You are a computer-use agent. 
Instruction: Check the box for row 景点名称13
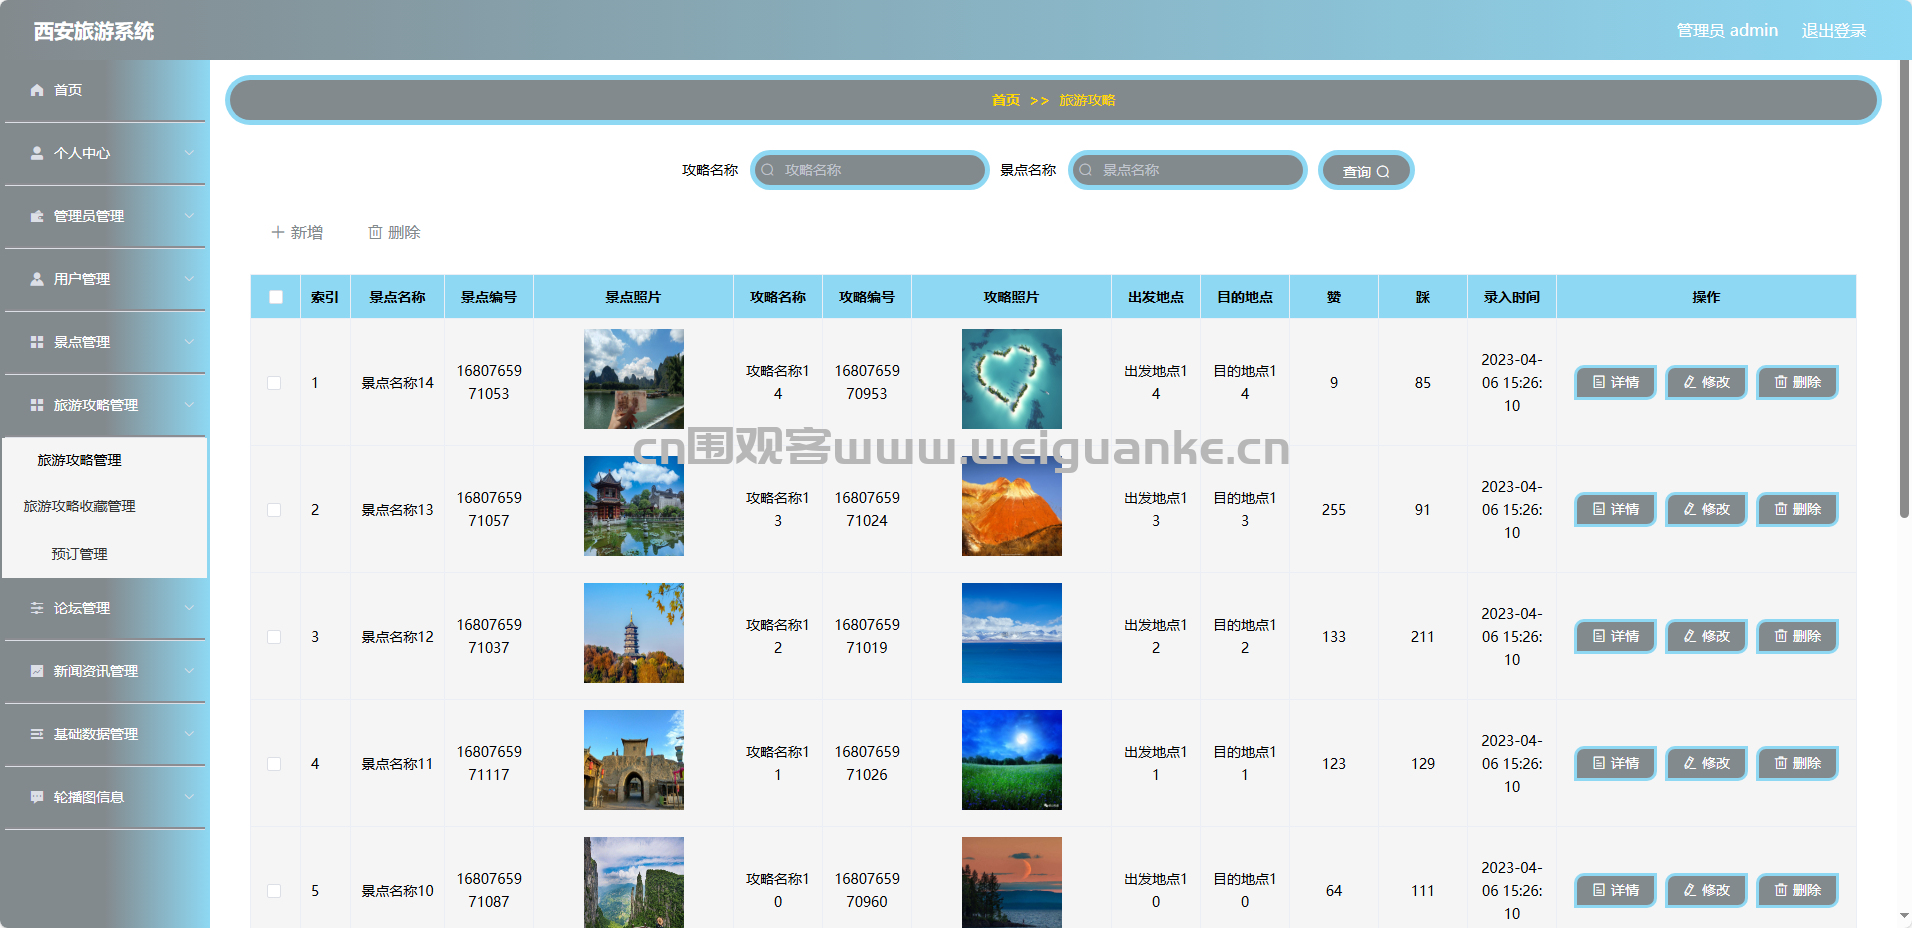click(x=274, y=510)
